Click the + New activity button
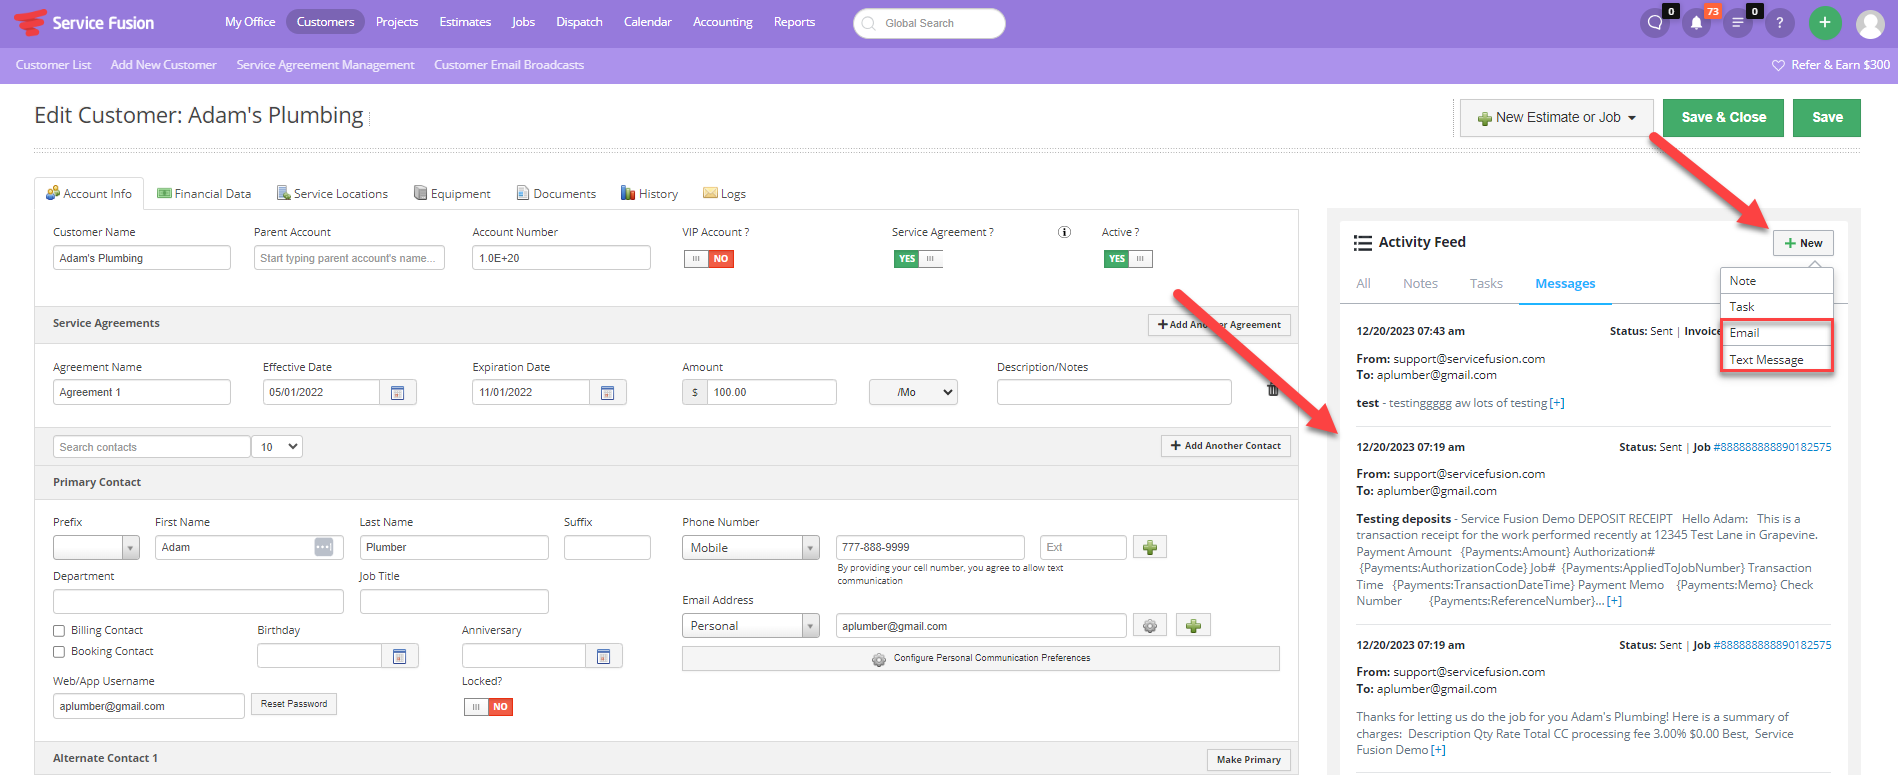1898x775 pixels. point(1803,243)
